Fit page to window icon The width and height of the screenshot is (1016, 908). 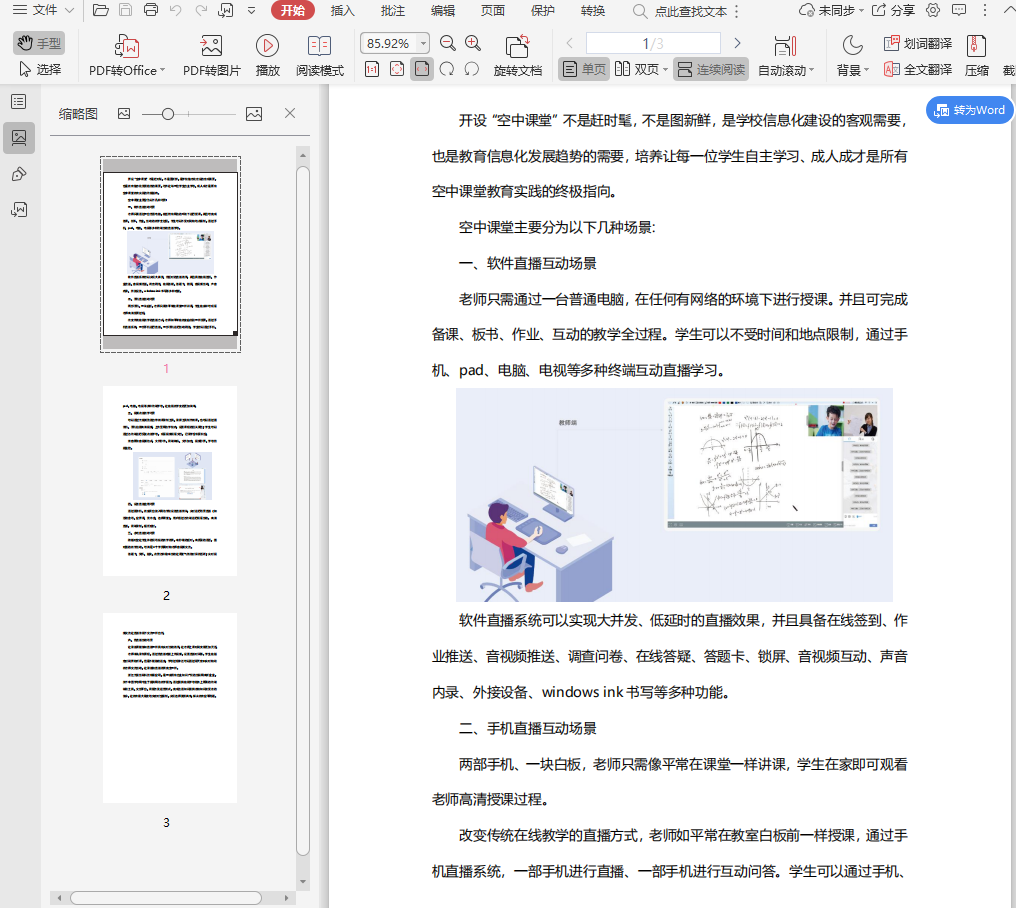pos(397,69)
